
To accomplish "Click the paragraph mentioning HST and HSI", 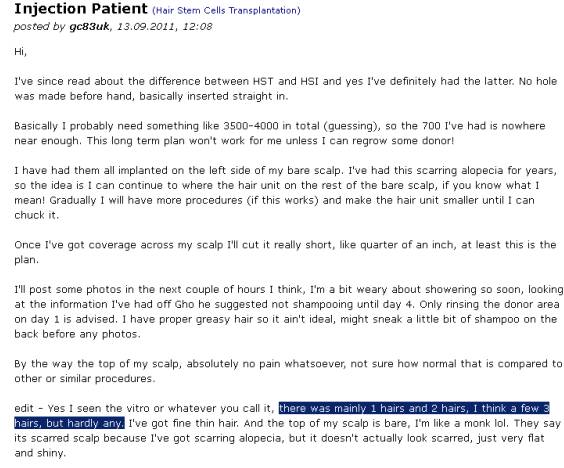I will [286, 88].
